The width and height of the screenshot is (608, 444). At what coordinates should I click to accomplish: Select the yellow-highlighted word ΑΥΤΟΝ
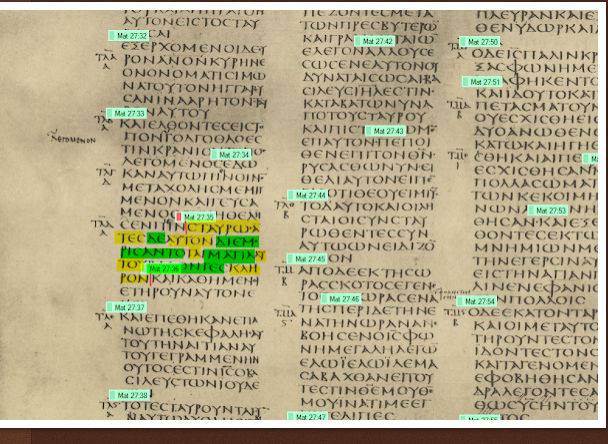point(190,241)
